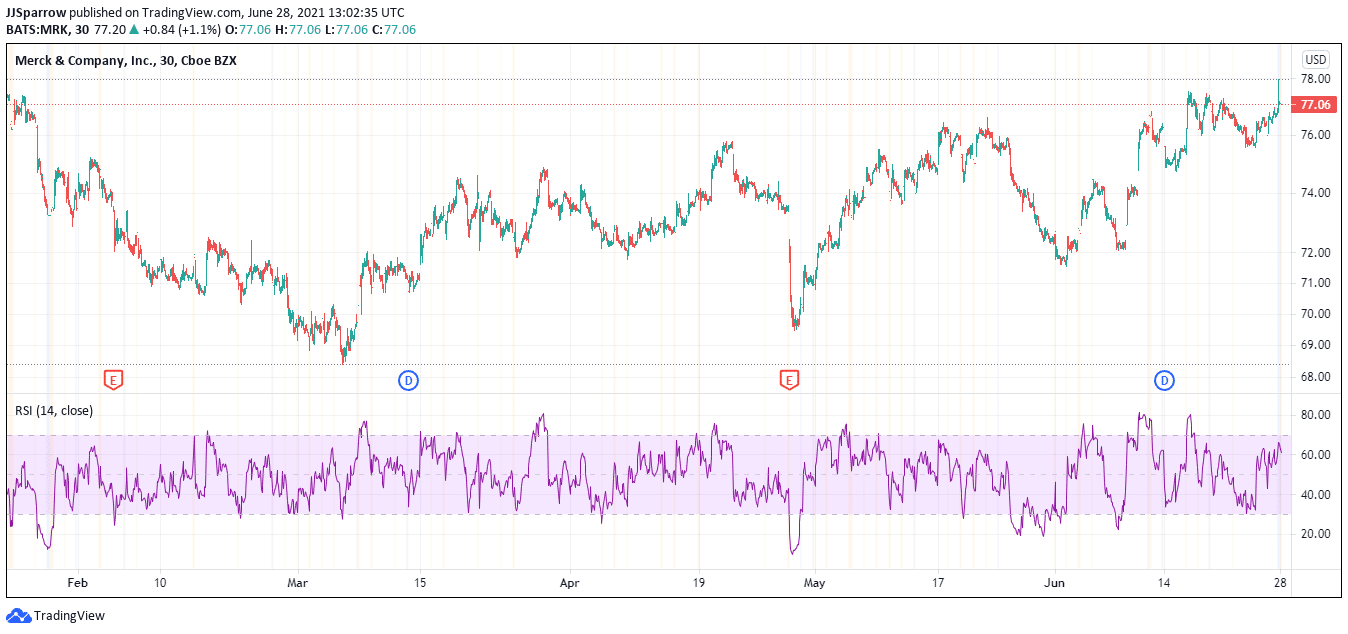
Task: Open the USD currency label
Action: point(1315,59)
